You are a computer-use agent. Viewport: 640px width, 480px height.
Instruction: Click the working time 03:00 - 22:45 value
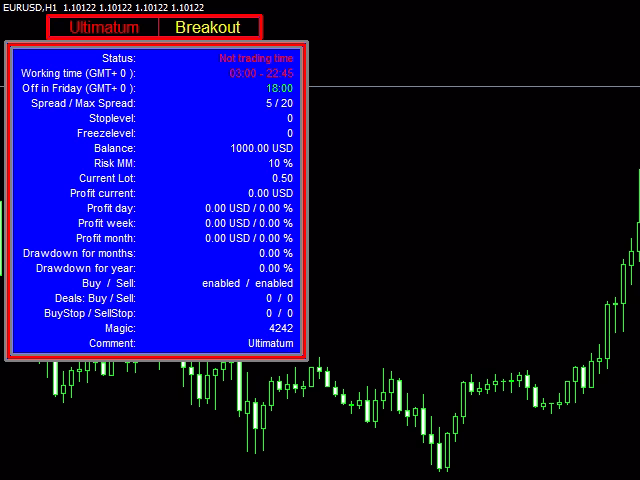261,73
